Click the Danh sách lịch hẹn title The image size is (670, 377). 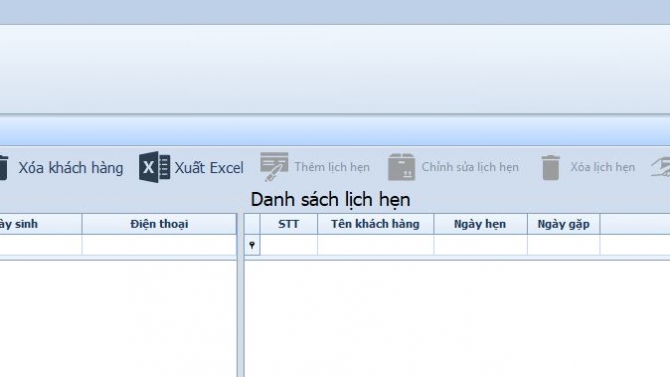point(330,200)
